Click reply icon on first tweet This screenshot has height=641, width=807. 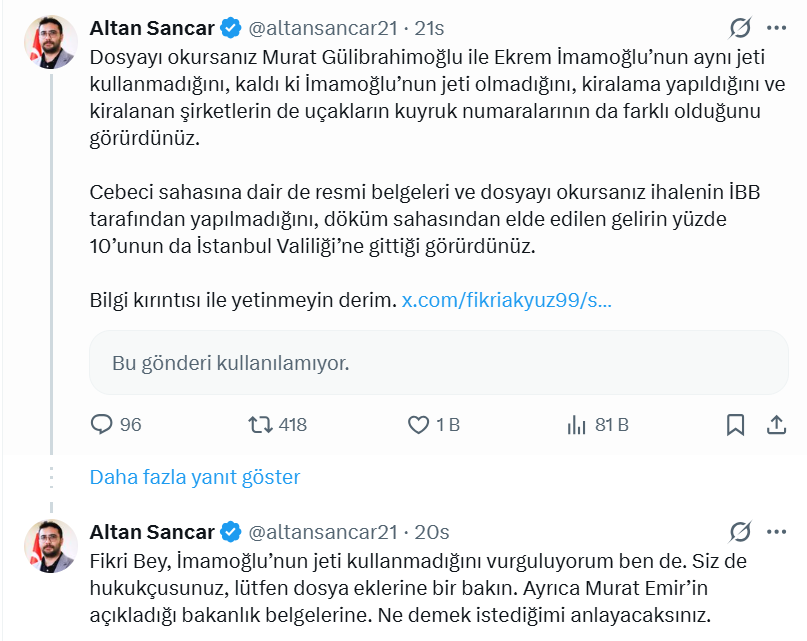point(102,425)
